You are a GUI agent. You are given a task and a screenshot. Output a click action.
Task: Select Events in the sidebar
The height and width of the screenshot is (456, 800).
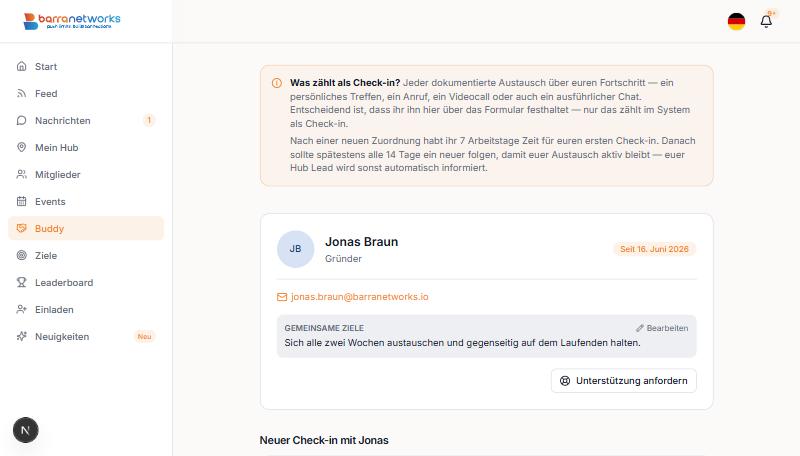(x=86, y=201)
